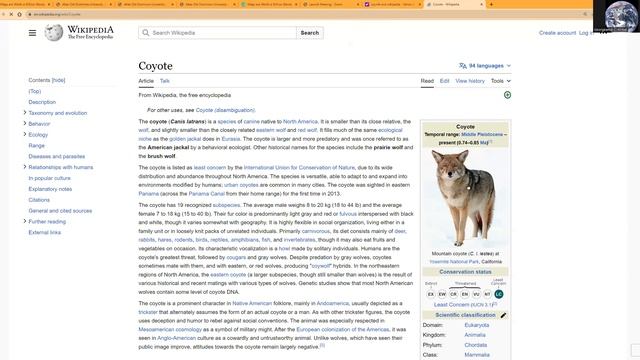Open the Chordata phylum link
This screenshot has height=360, width=640.
(x=476, y=345)
